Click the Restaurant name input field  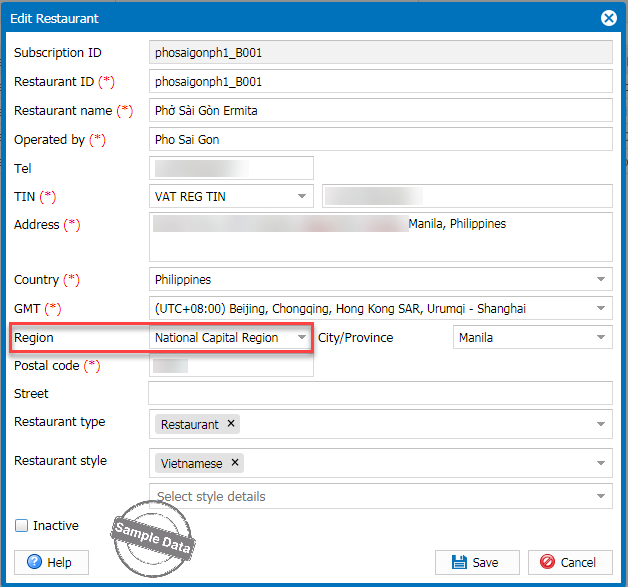coord(380,111)
